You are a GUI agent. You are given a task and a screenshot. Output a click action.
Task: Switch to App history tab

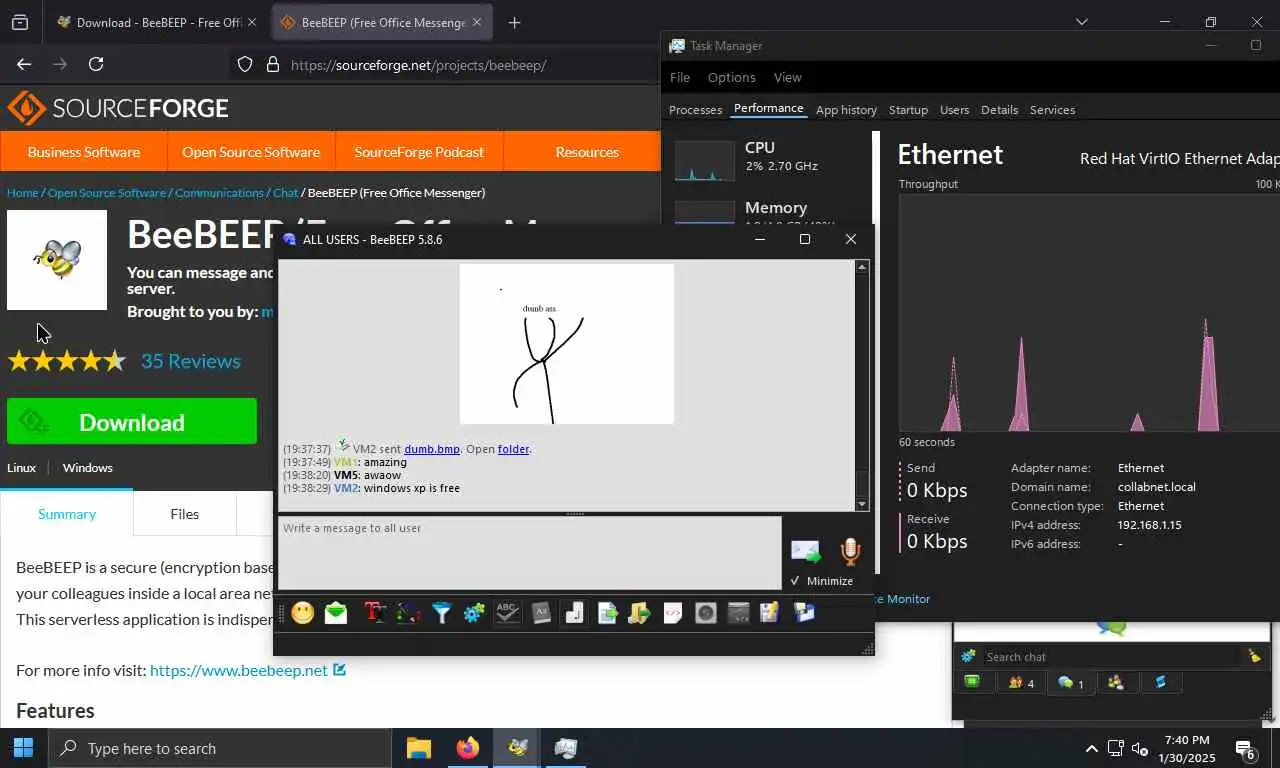(846, 110)
